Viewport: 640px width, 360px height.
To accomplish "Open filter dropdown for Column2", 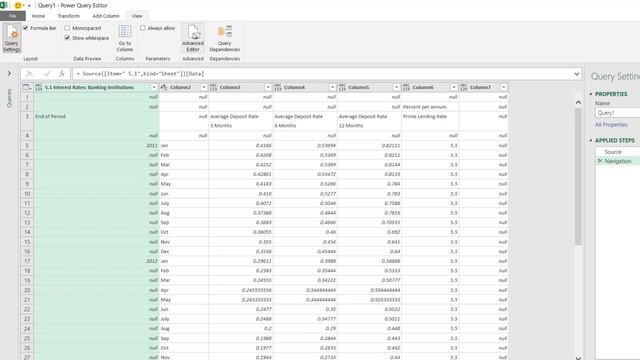I will click(204, 87).
